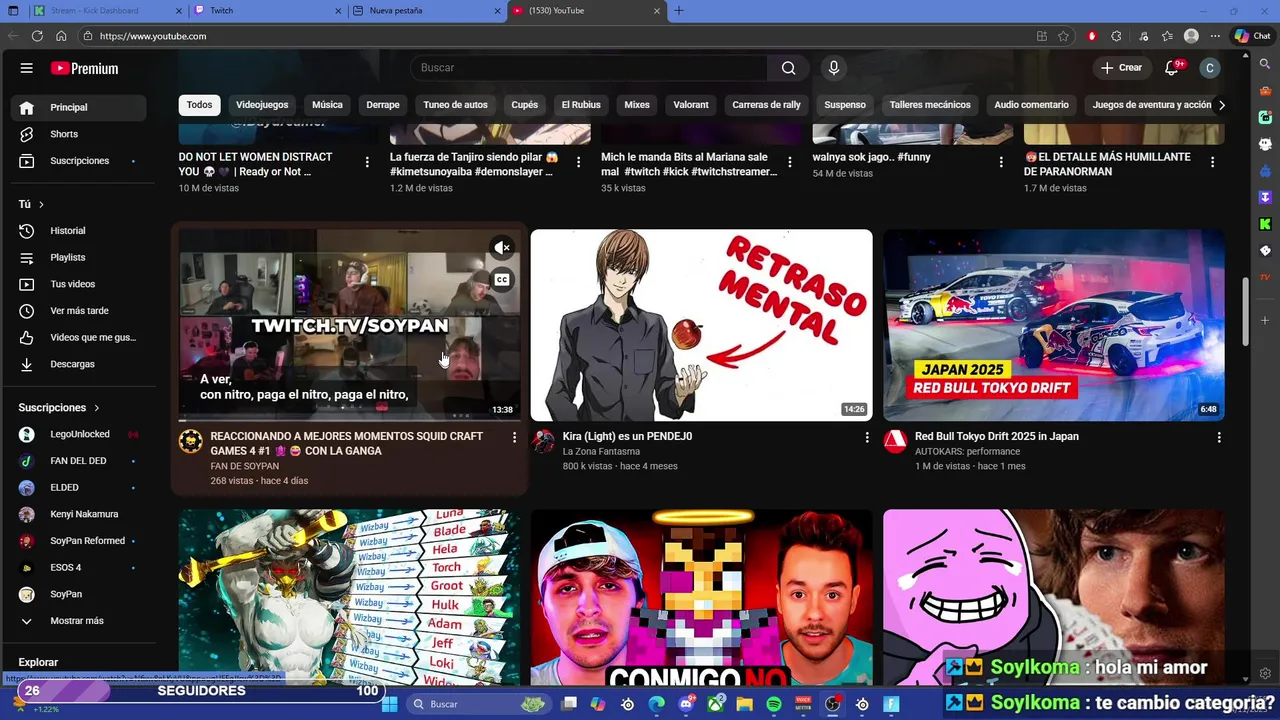Screen dimensions: 1280x720
Task: Open new browser tab with plus
Action: pos(679,10)
